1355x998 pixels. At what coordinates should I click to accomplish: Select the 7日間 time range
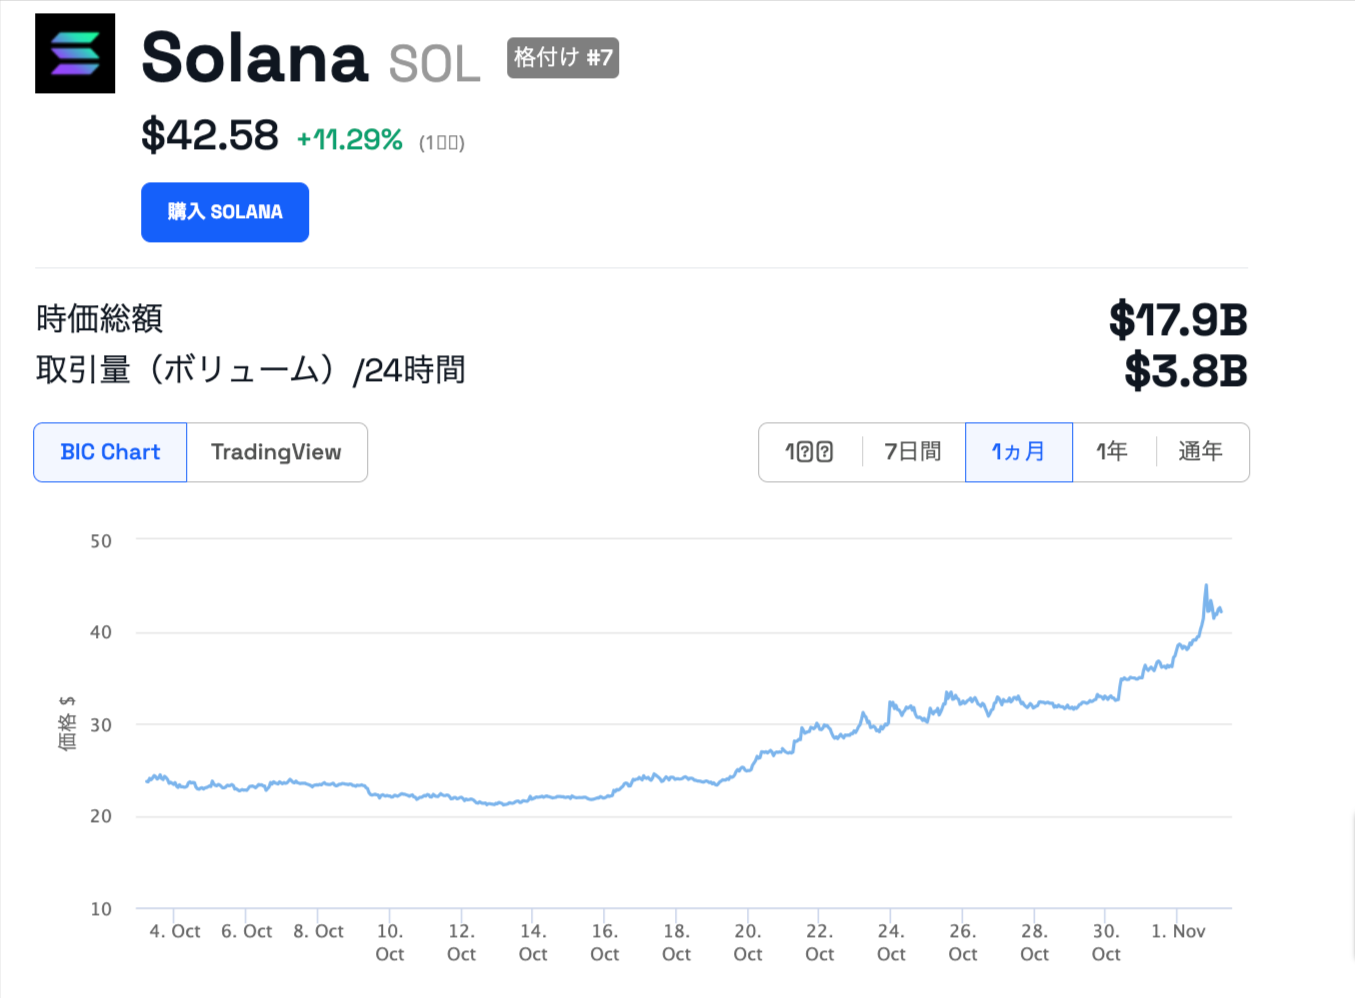[912, 452]
